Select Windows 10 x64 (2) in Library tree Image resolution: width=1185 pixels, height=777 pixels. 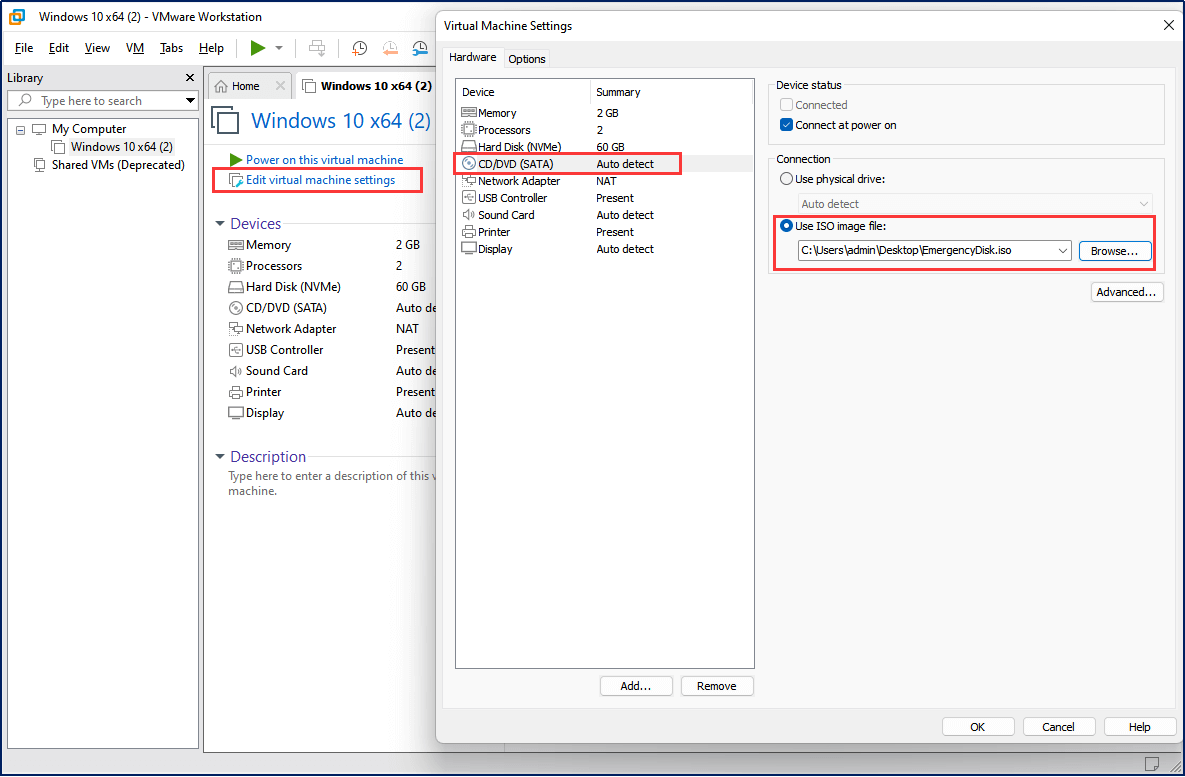(122, 147)
